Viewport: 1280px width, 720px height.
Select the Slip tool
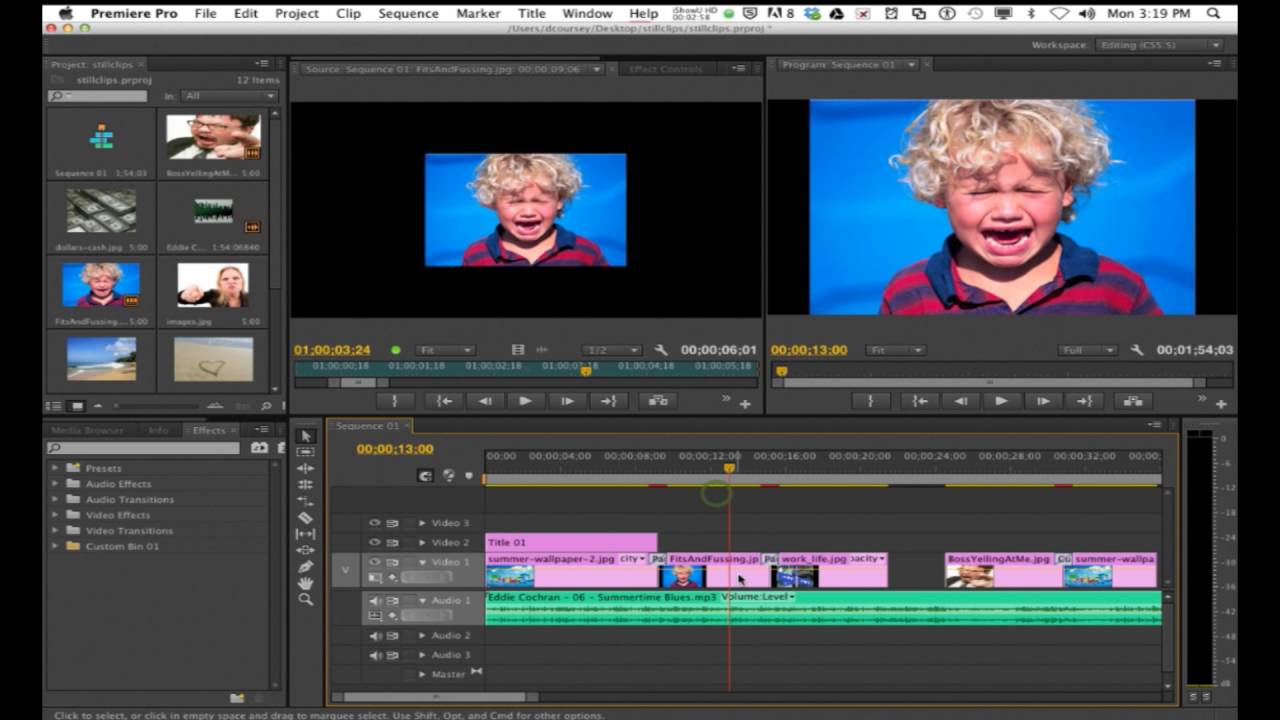[x=306, y=534]
